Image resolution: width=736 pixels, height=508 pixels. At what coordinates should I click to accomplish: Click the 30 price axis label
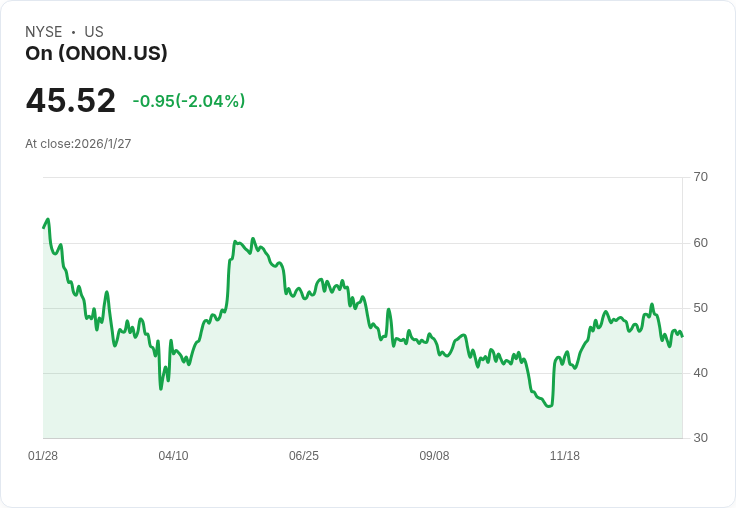[x=700, y=438]
